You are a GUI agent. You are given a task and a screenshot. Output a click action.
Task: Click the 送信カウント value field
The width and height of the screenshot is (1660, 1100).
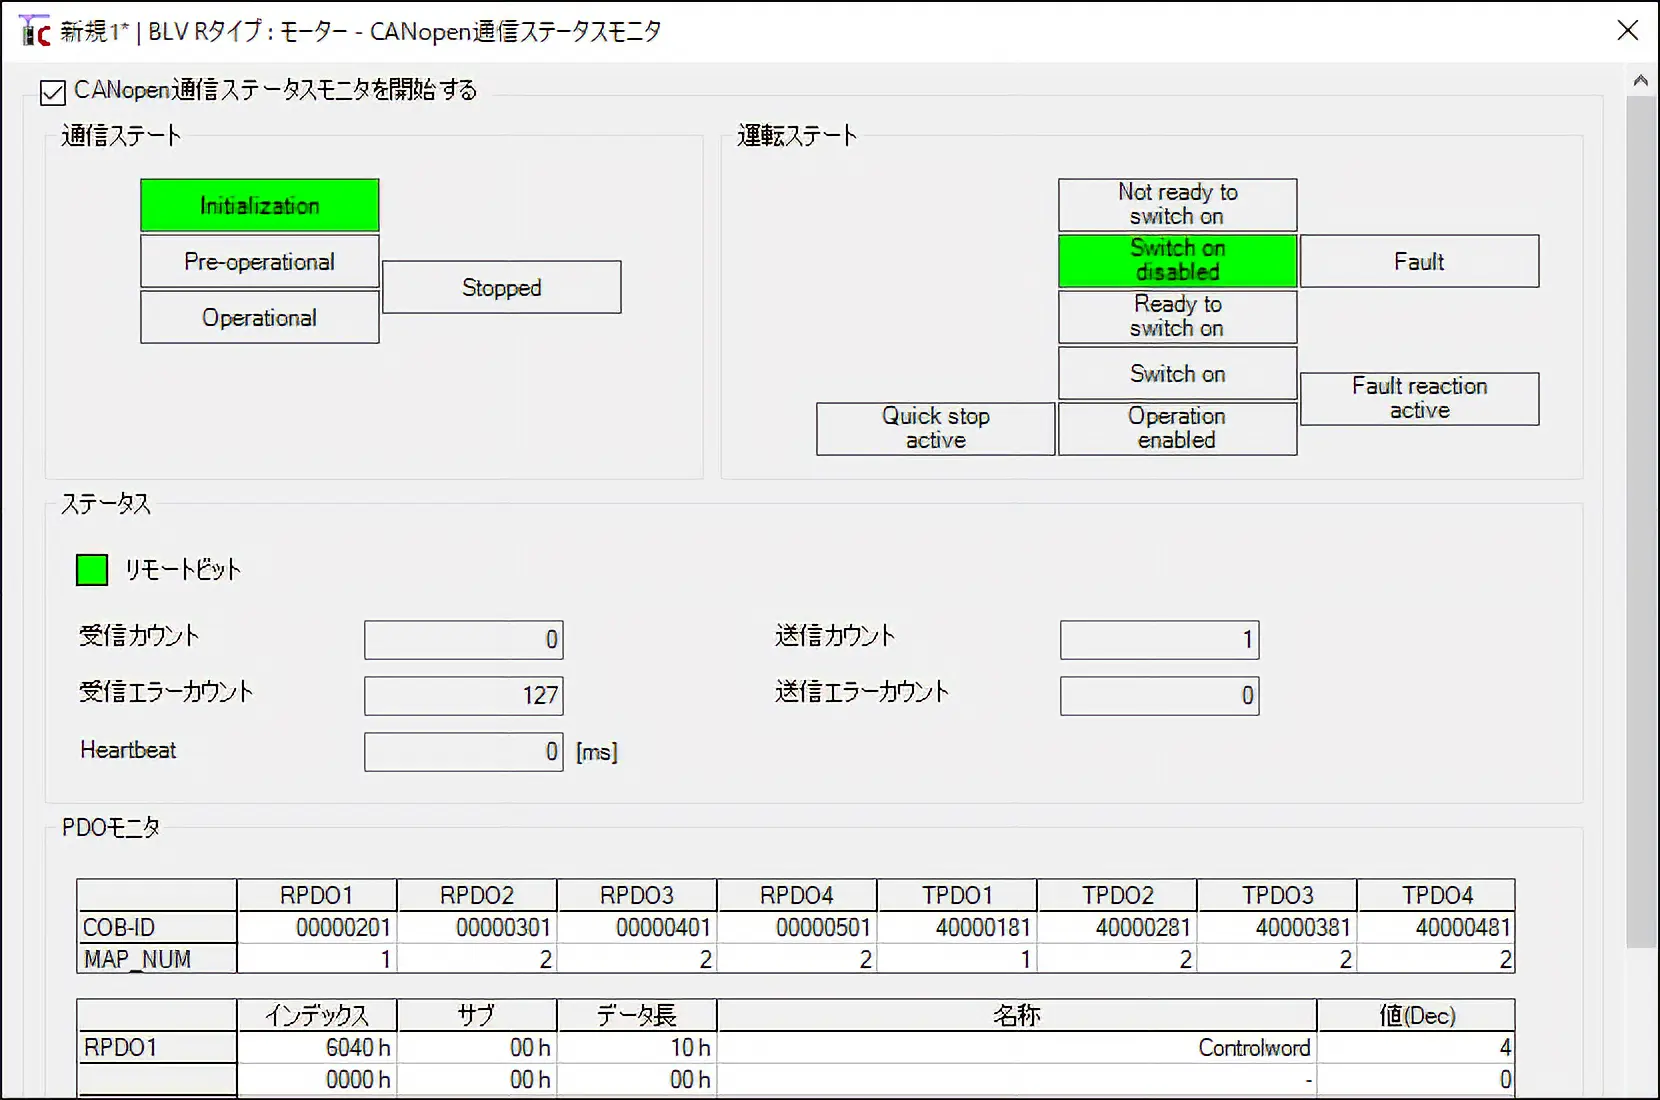(x=1159, y=640)
